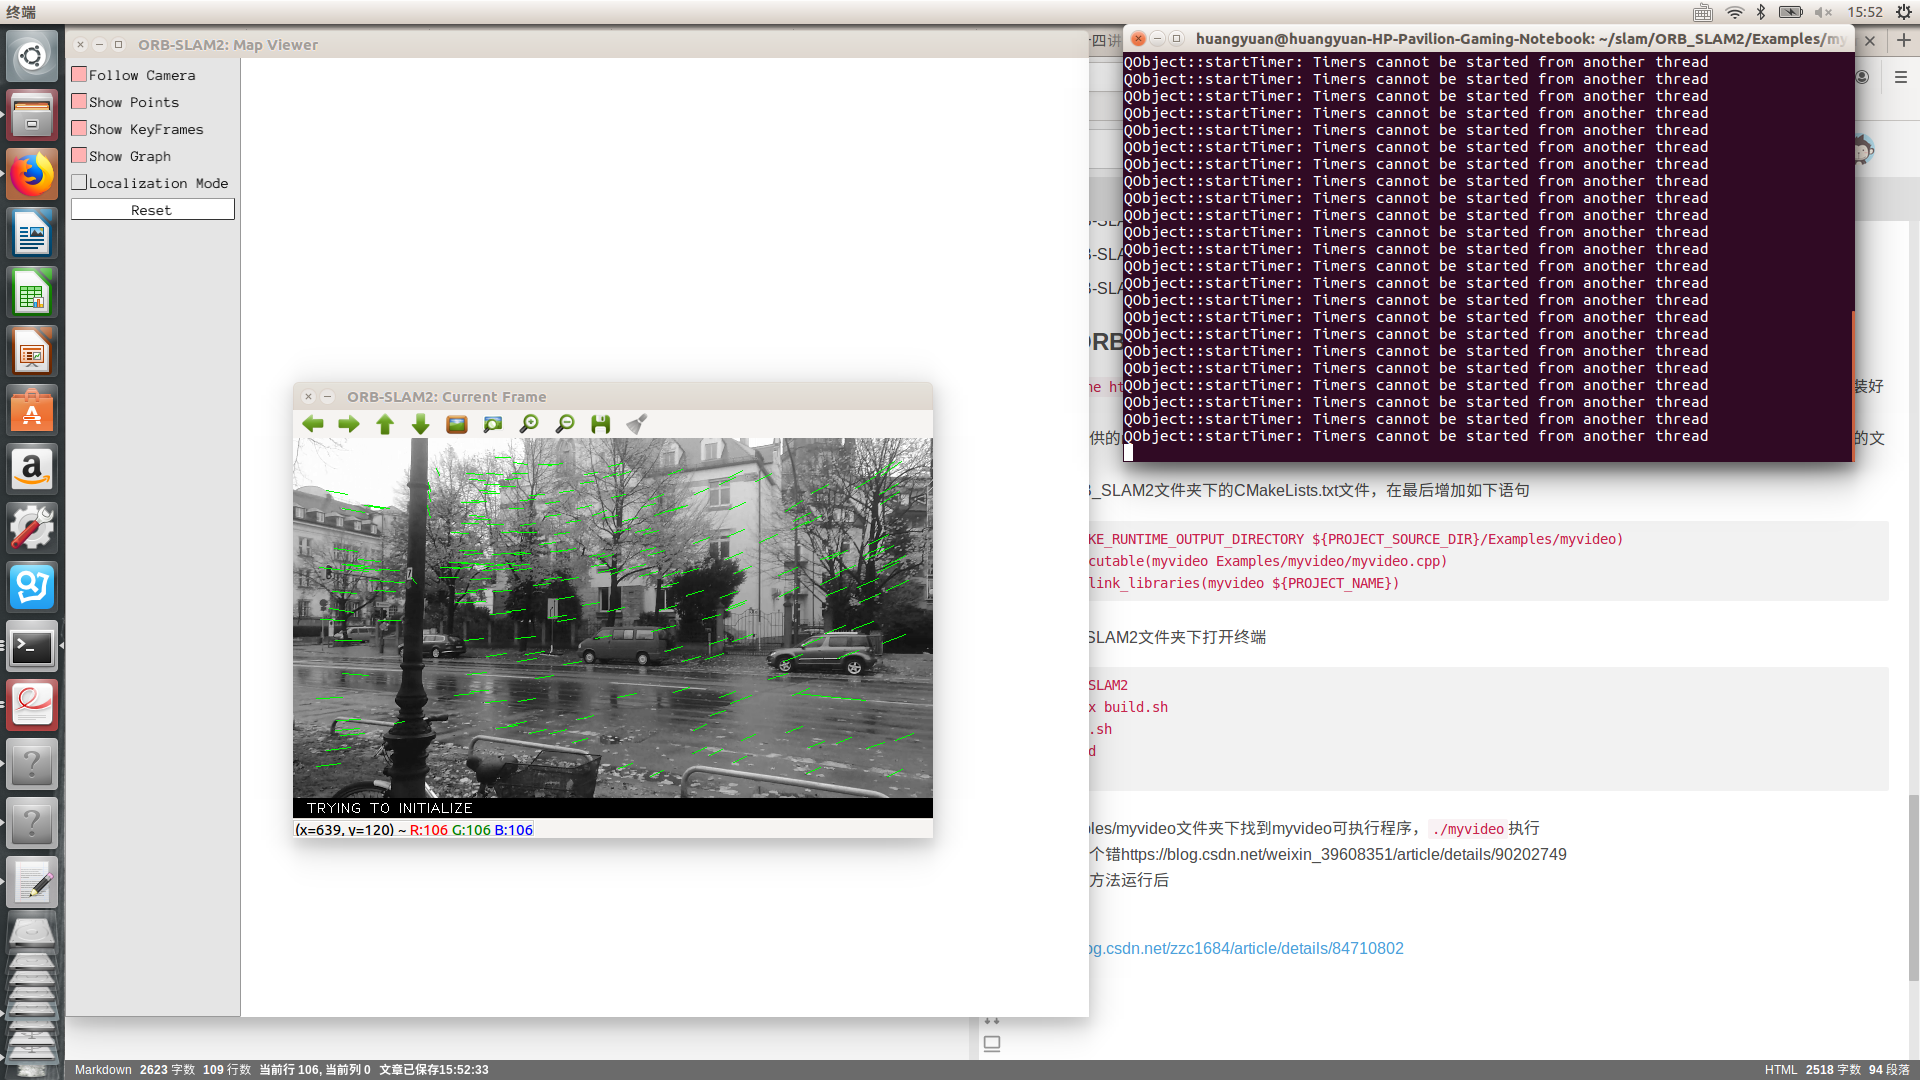Open Files manager from the dock
This screenshot has width=1920, height=1080.
[x=32, y=115]
